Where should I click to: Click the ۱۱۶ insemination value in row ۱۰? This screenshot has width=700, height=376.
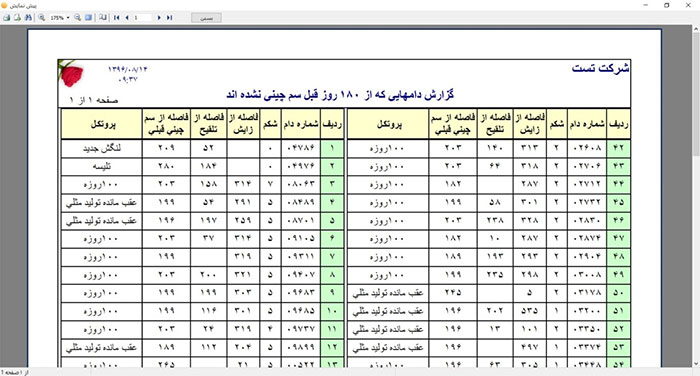[x=208, y=311]
